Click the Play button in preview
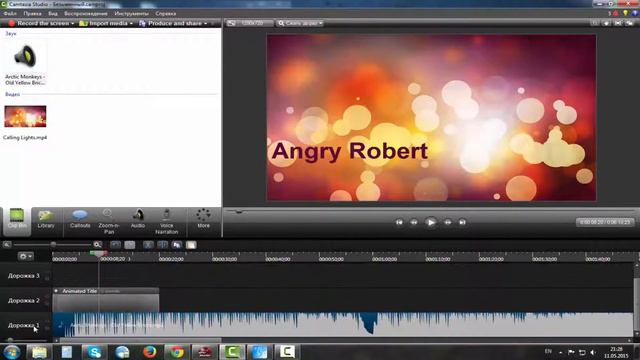640x360 pixels. (x=431, y=222)
